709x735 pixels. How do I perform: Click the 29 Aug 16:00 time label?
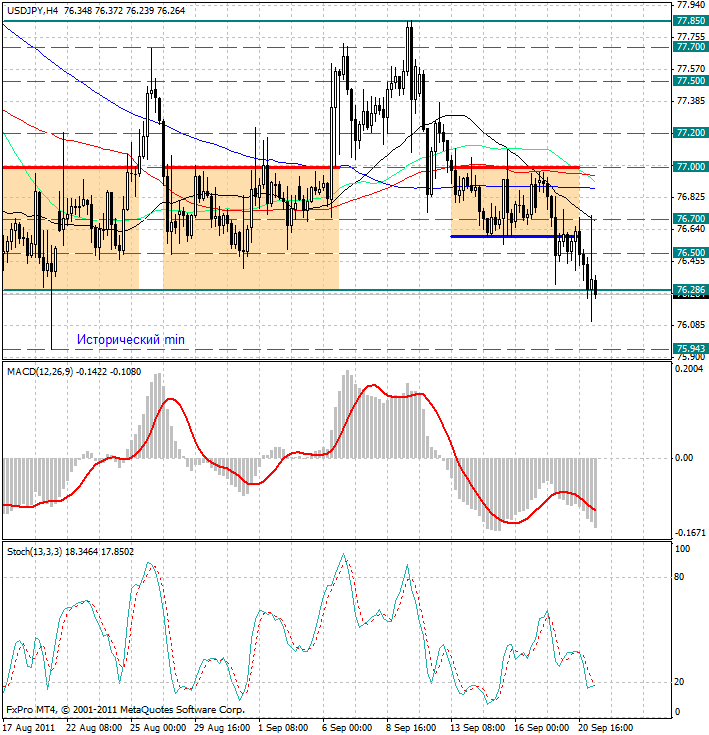(223, 728)
